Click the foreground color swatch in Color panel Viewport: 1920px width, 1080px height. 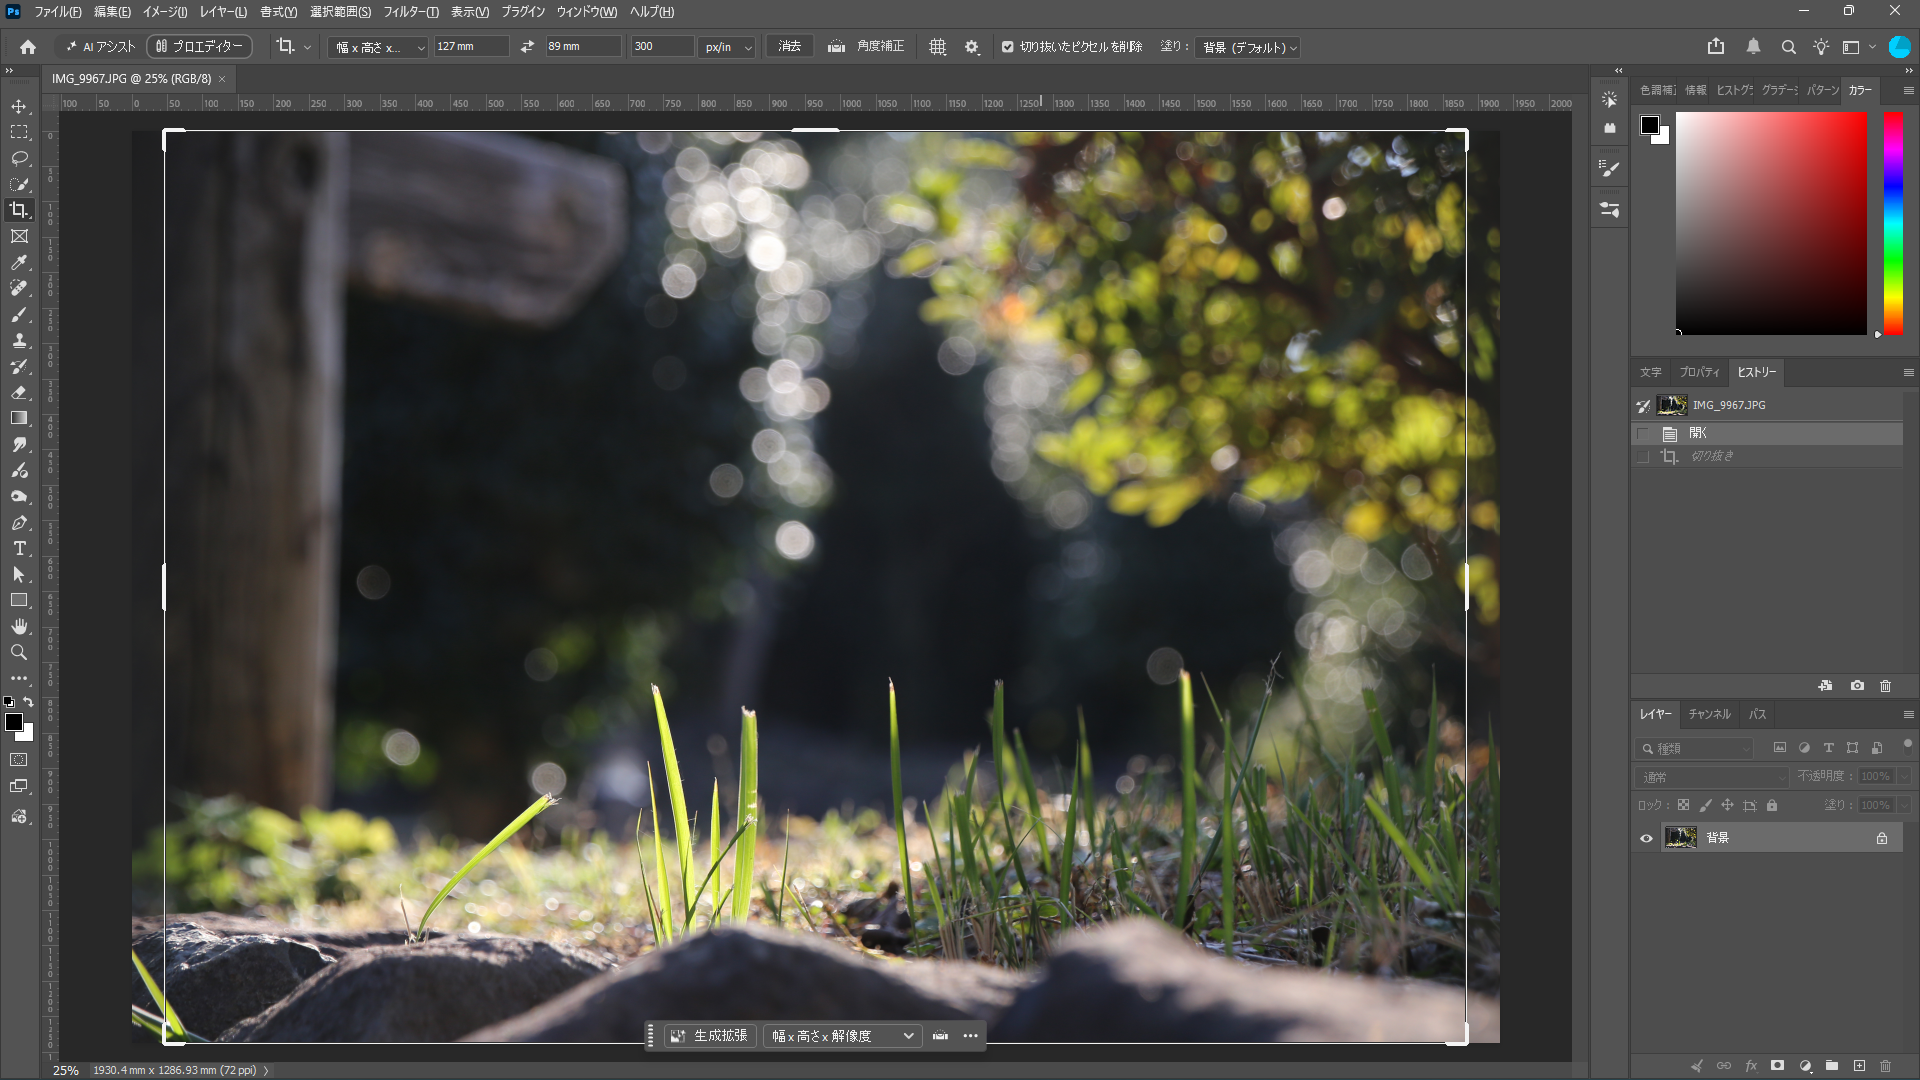click(1650, 125)
